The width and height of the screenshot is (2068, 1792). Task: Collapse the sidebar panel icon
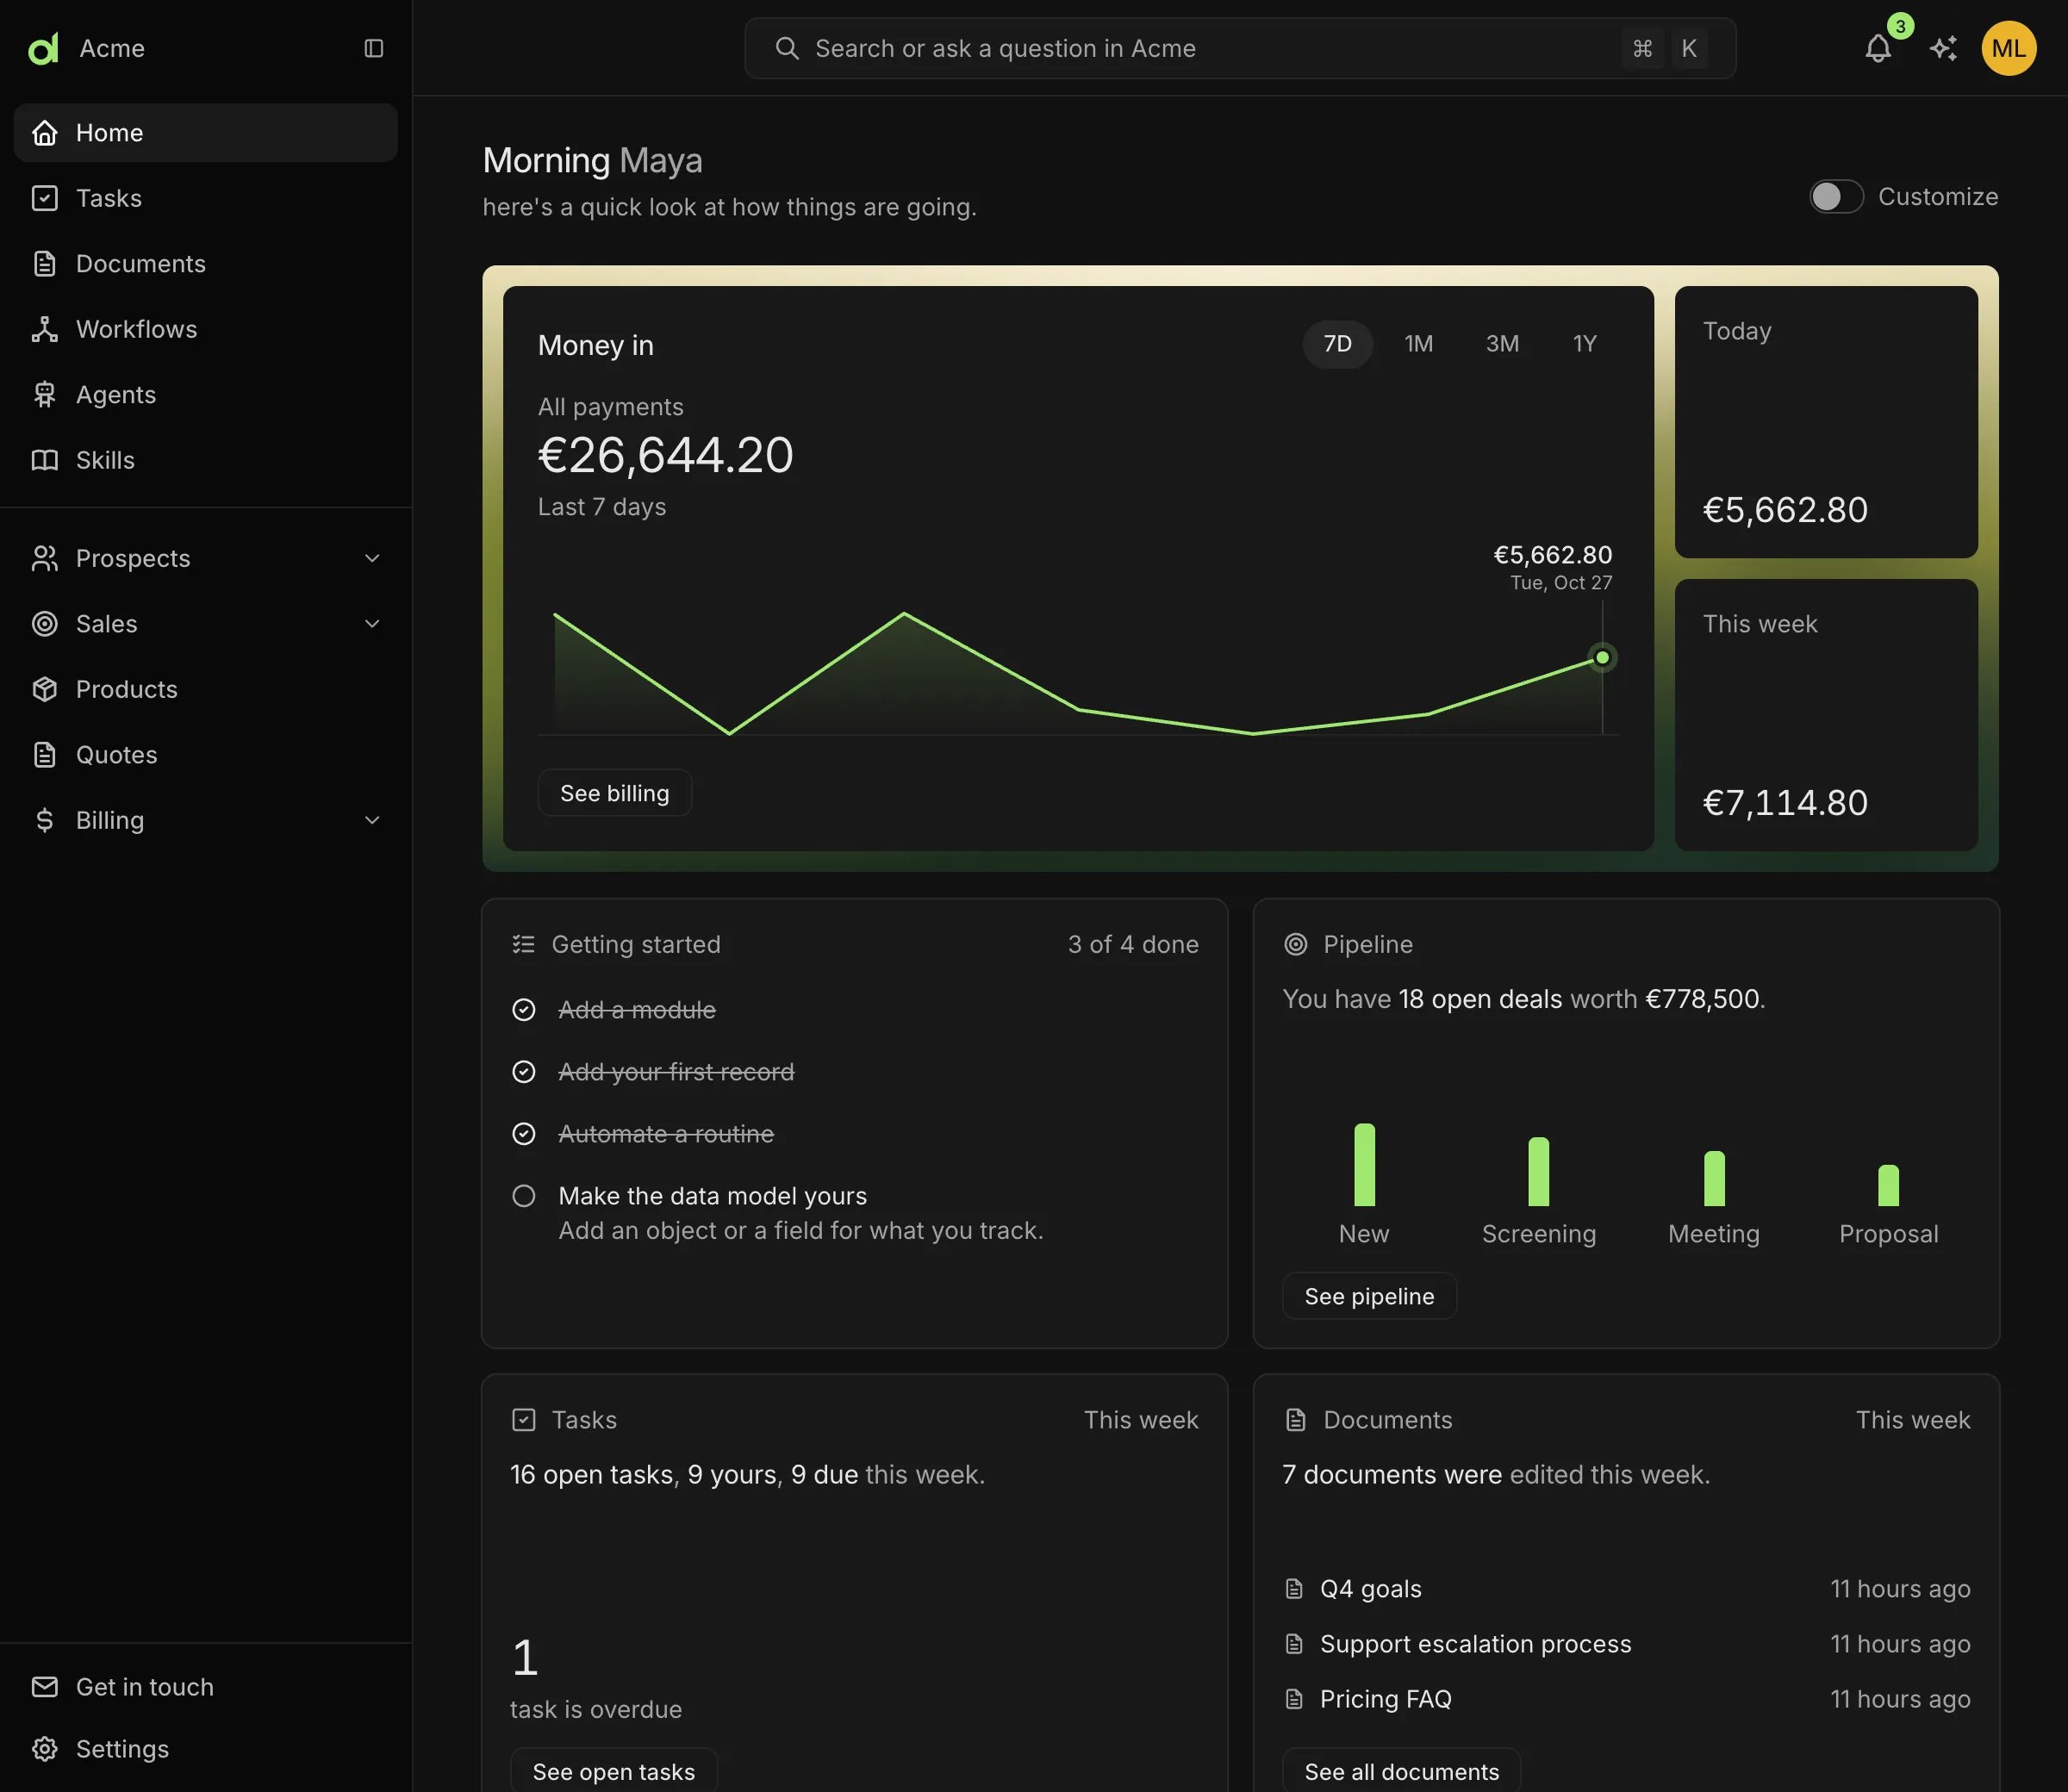[x=374, y=48]
